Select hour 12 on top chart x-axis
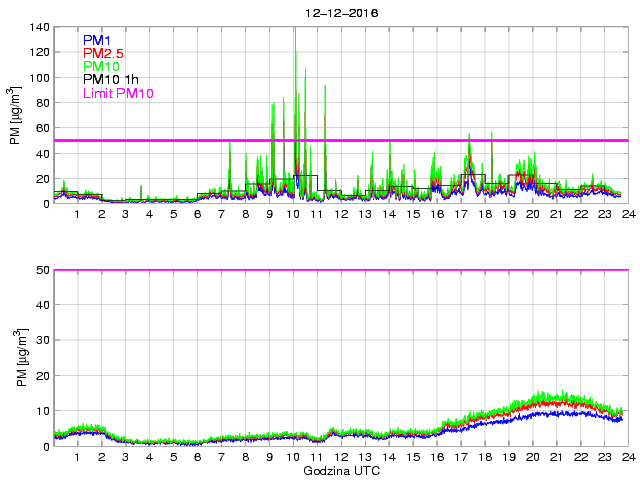 (x=341, y=214)
